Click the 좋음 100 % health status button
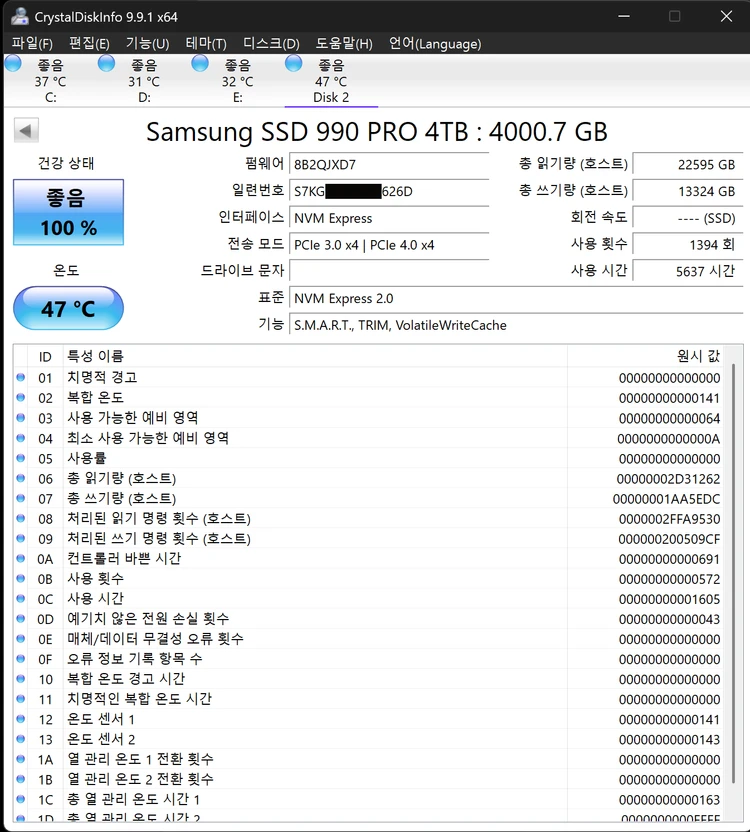The width and height of the screenshot is (750, 832). [68, 212]
